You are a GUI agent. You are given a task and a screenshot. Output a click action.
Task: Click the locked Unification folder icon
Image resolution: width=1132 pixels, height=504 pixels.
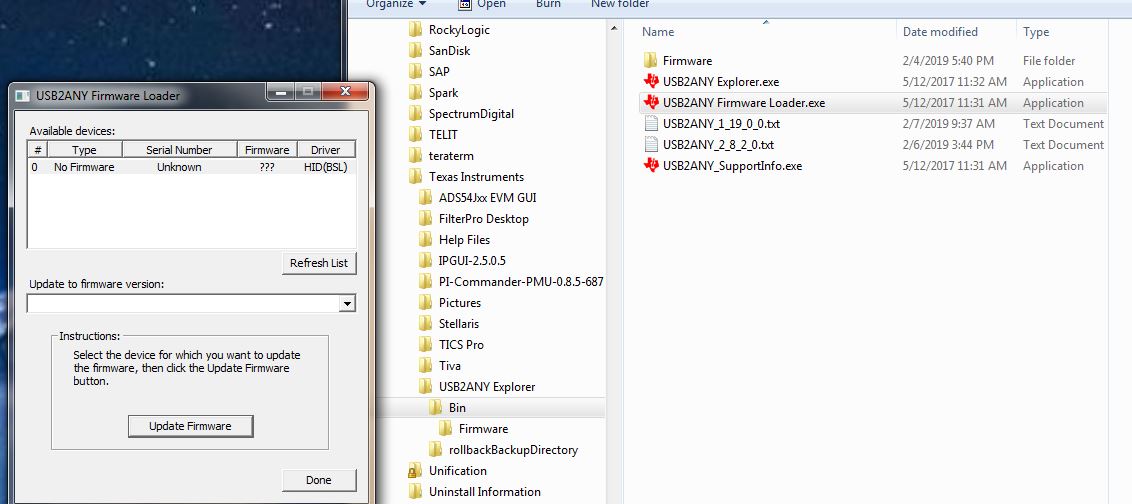pos(415,471)
